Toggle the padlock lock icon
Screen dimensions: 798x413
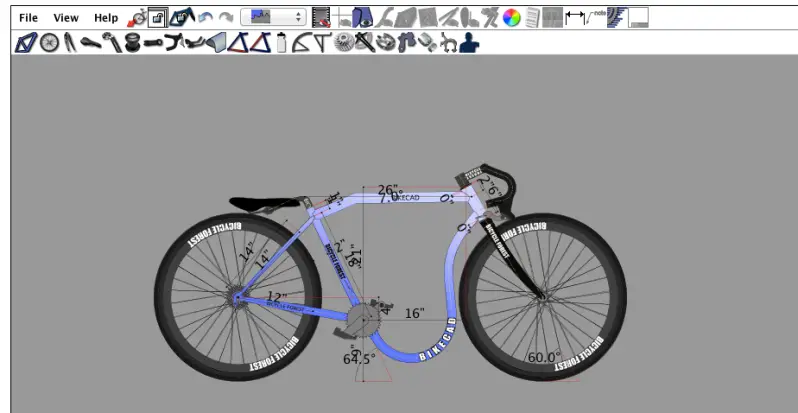click(x=158, y=18)
